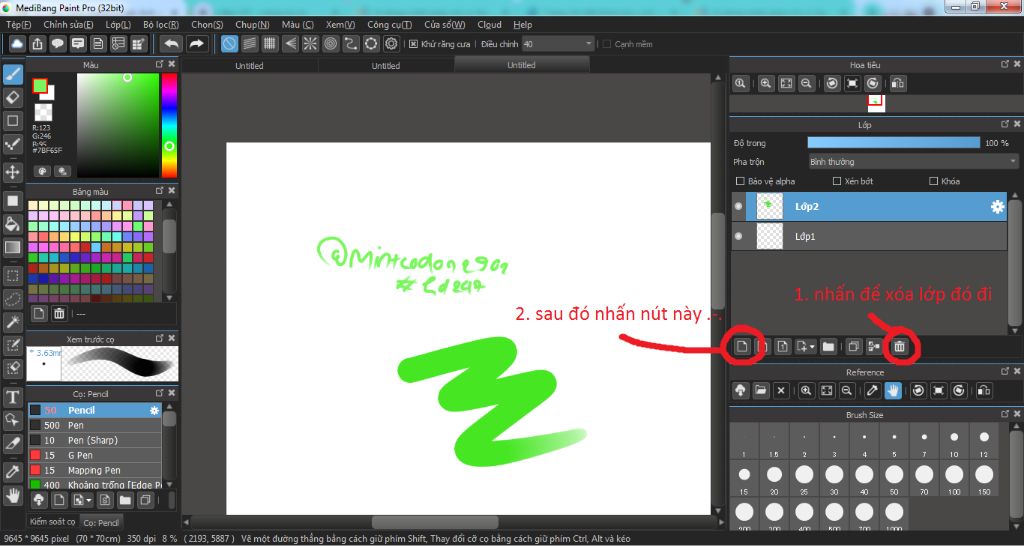
Task: Add a new layer in the layer panel
Action: tap(742, 347)
